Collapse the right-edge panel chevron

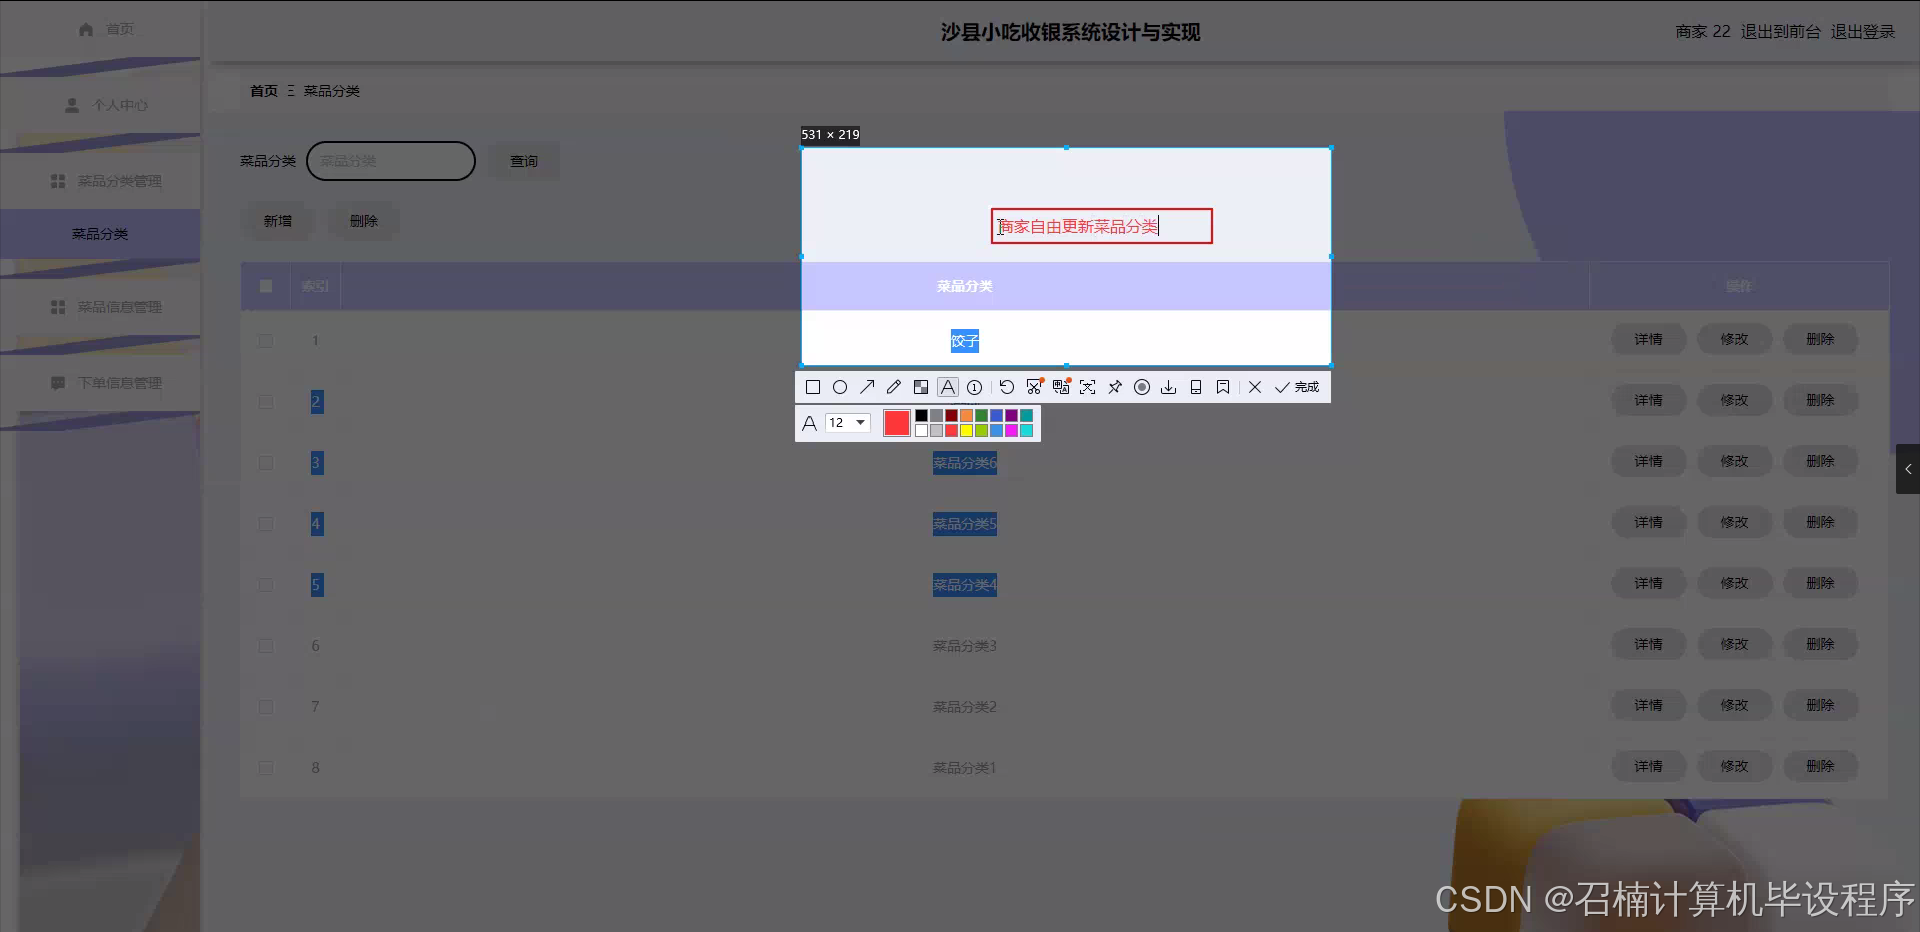1908,469
